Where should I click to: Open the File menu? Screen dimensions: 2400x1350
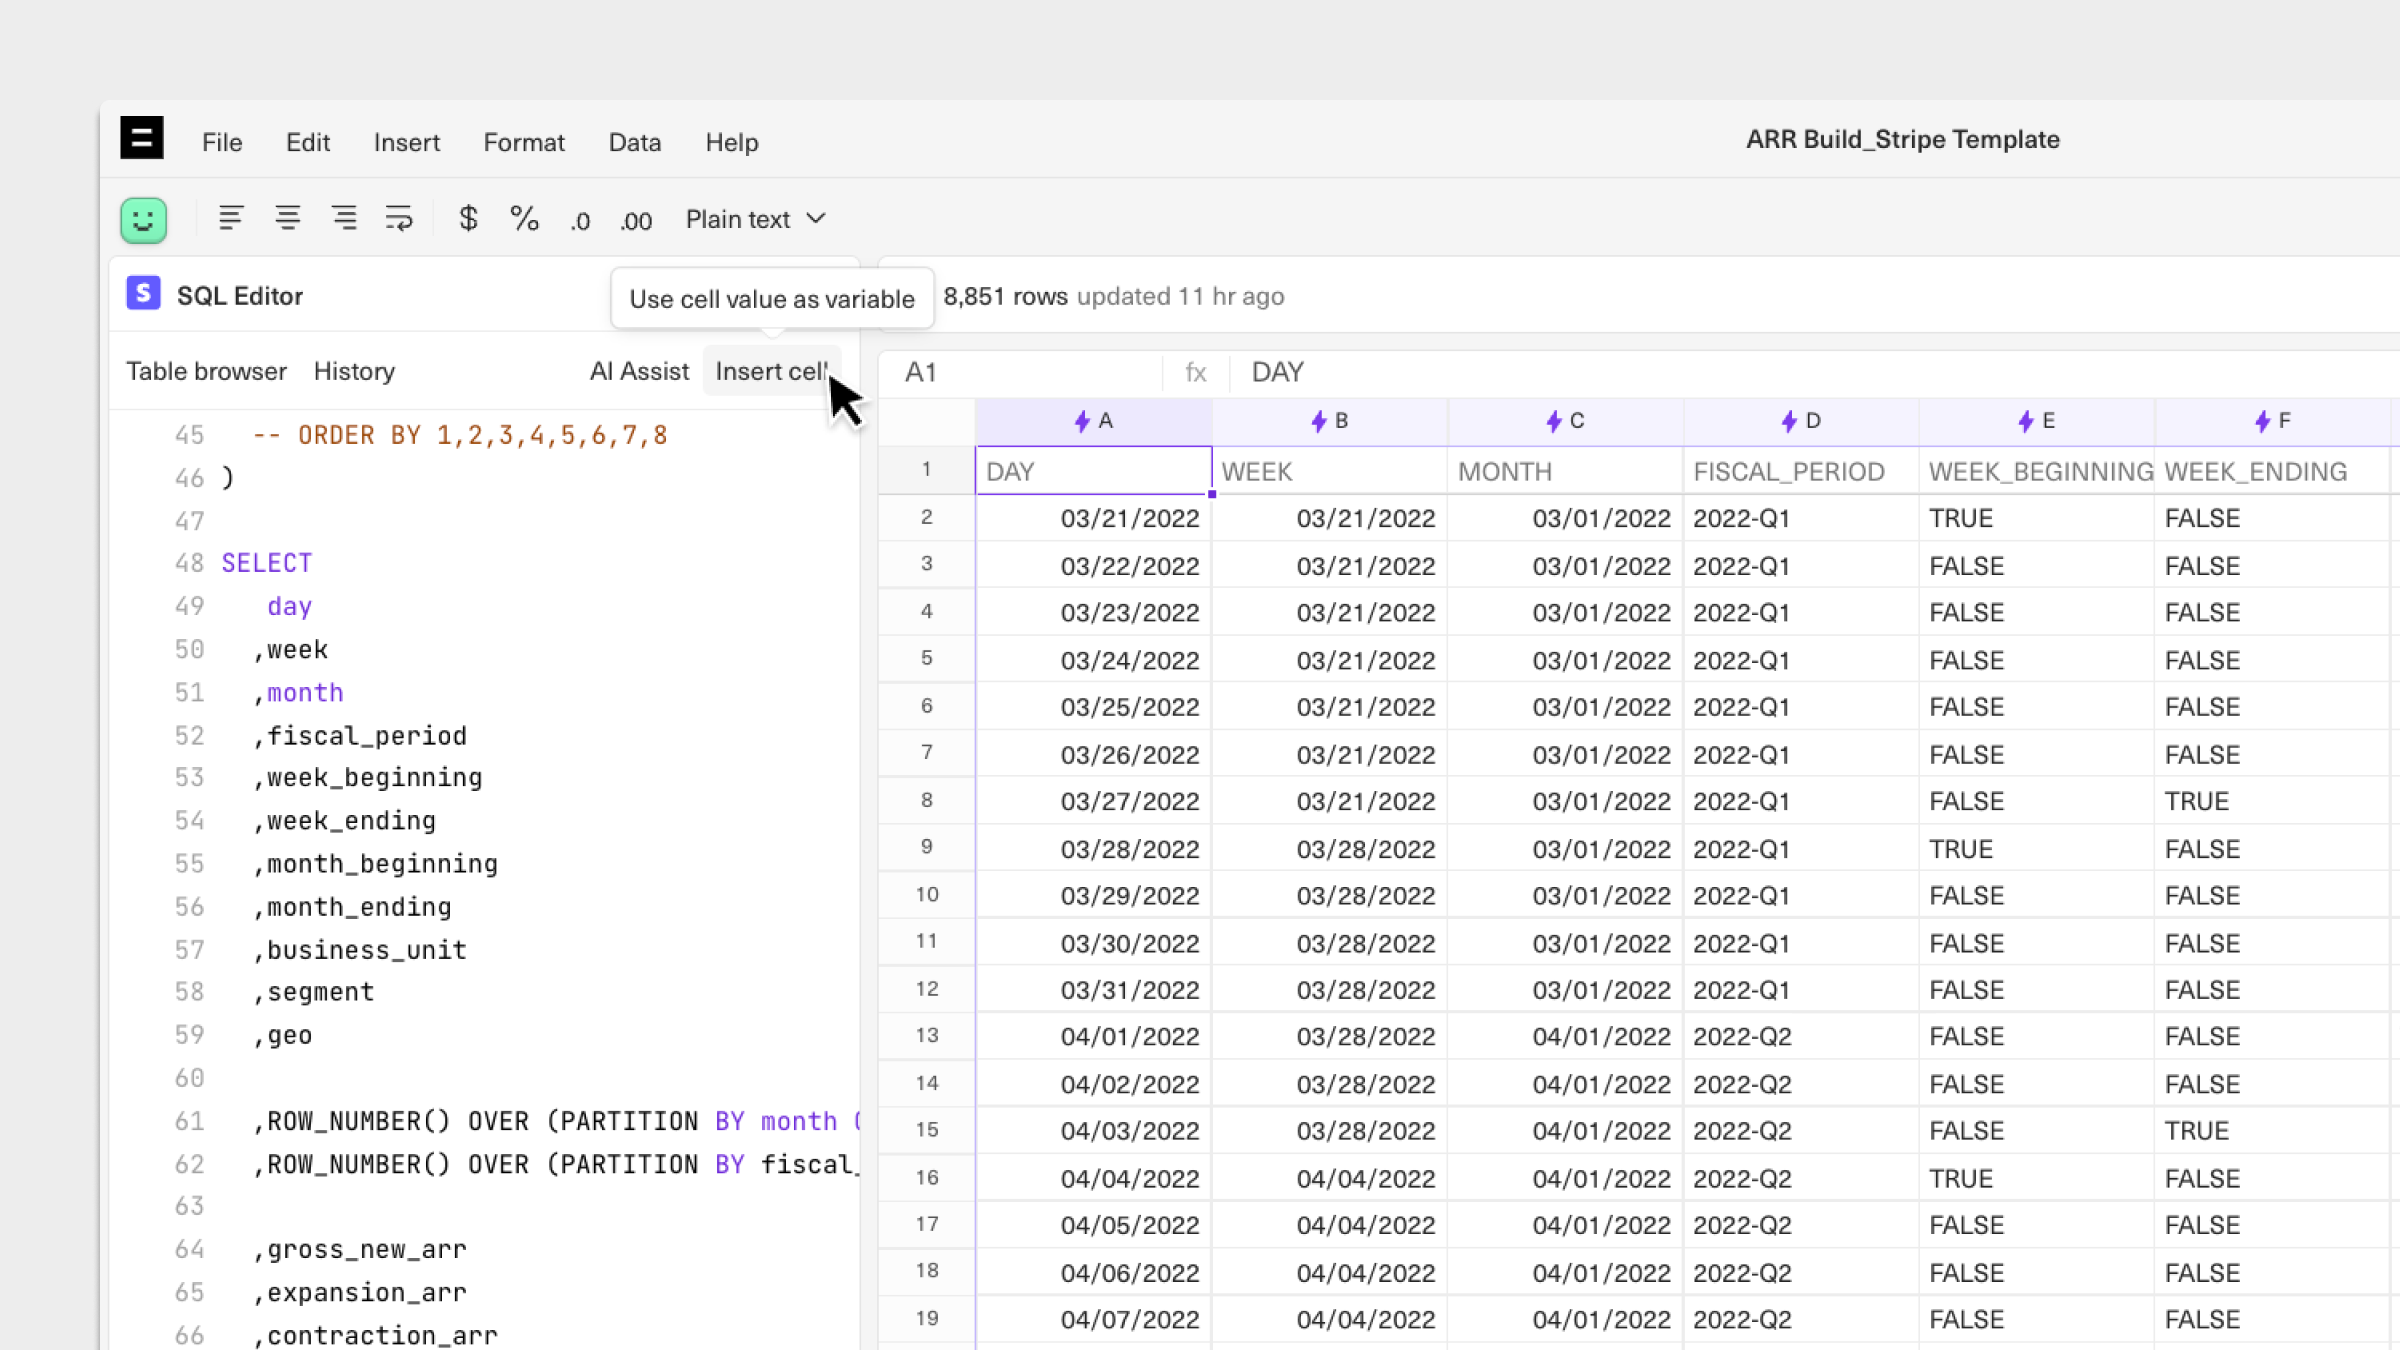(x=222, y=142)
